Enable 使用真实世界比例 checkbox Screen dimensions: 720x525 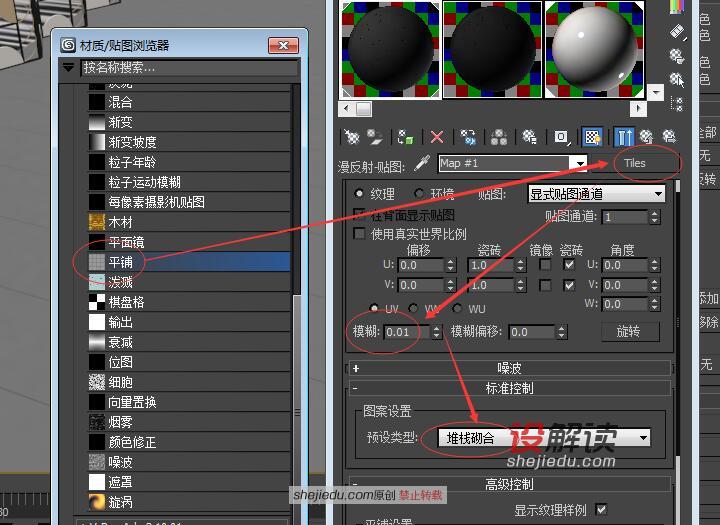click(359, 233)
